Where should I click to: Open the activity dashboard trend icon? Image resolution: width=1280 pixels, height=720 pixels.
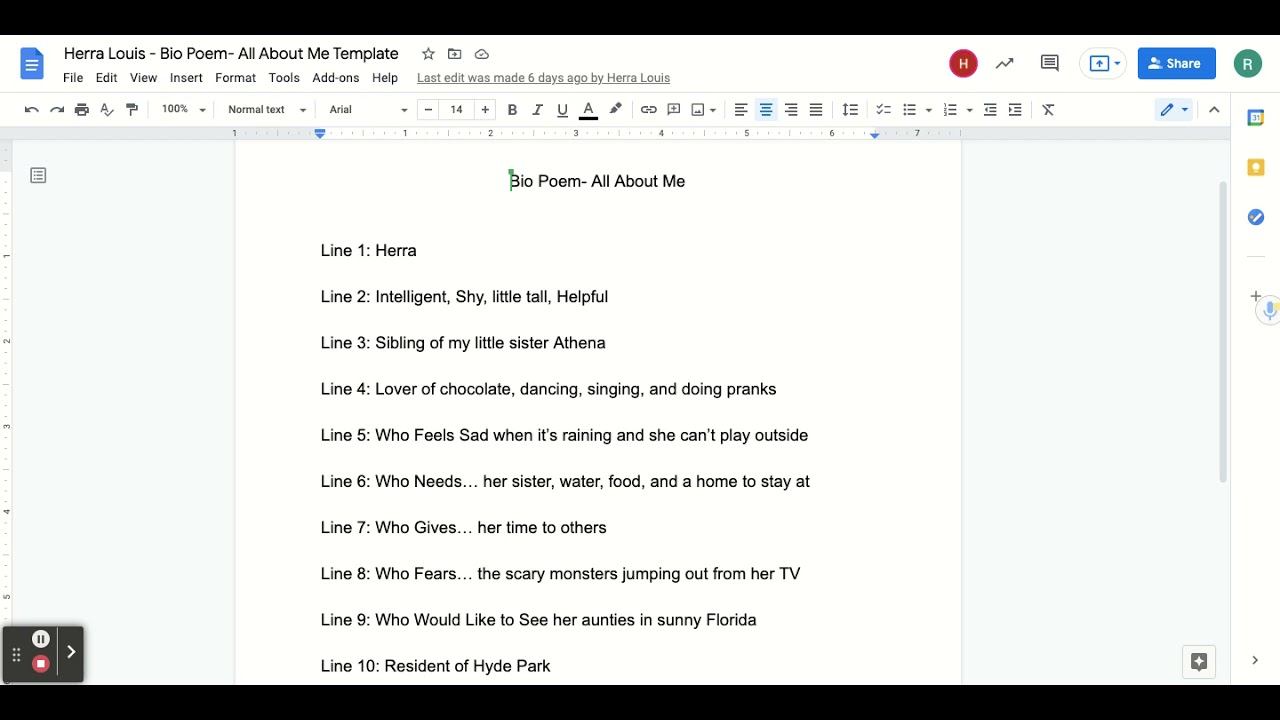tap(1005, 64)
